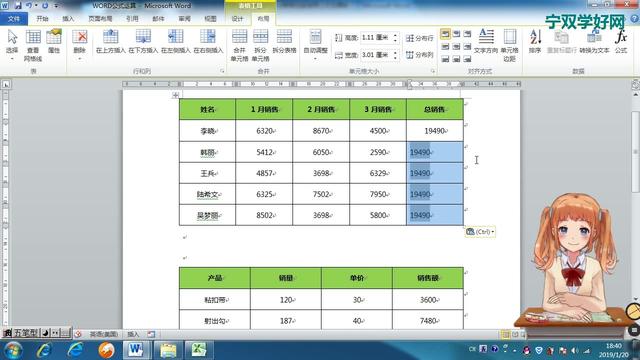The height and width of the screenshot is (360, 640).
Task: Open the File Explorer folder in taskbar
Action: 168,350
